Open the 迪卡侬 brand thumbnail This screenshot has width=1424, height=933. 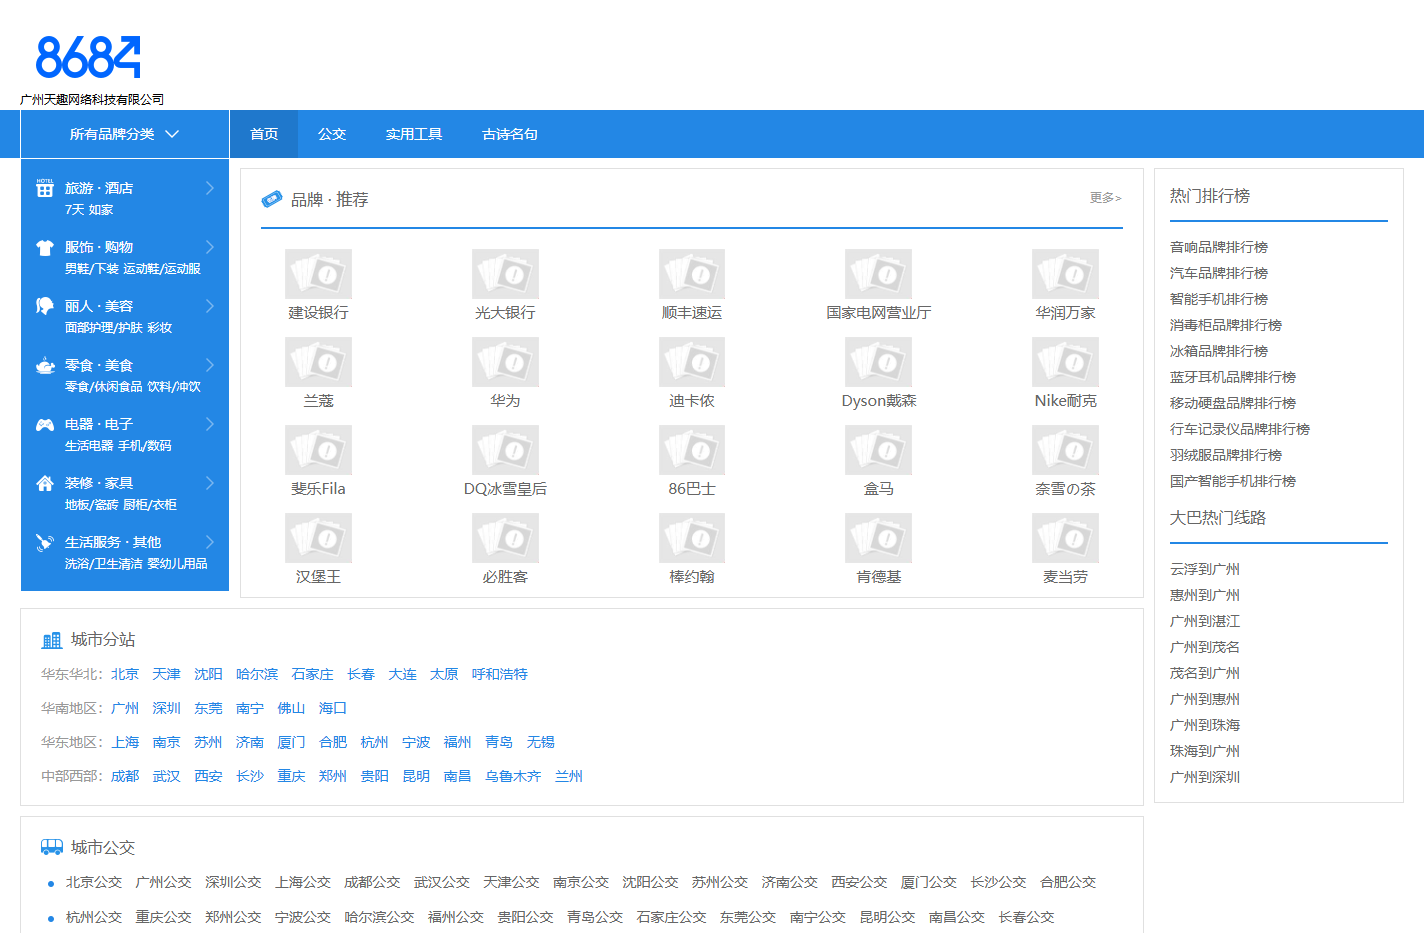[692, 362]
